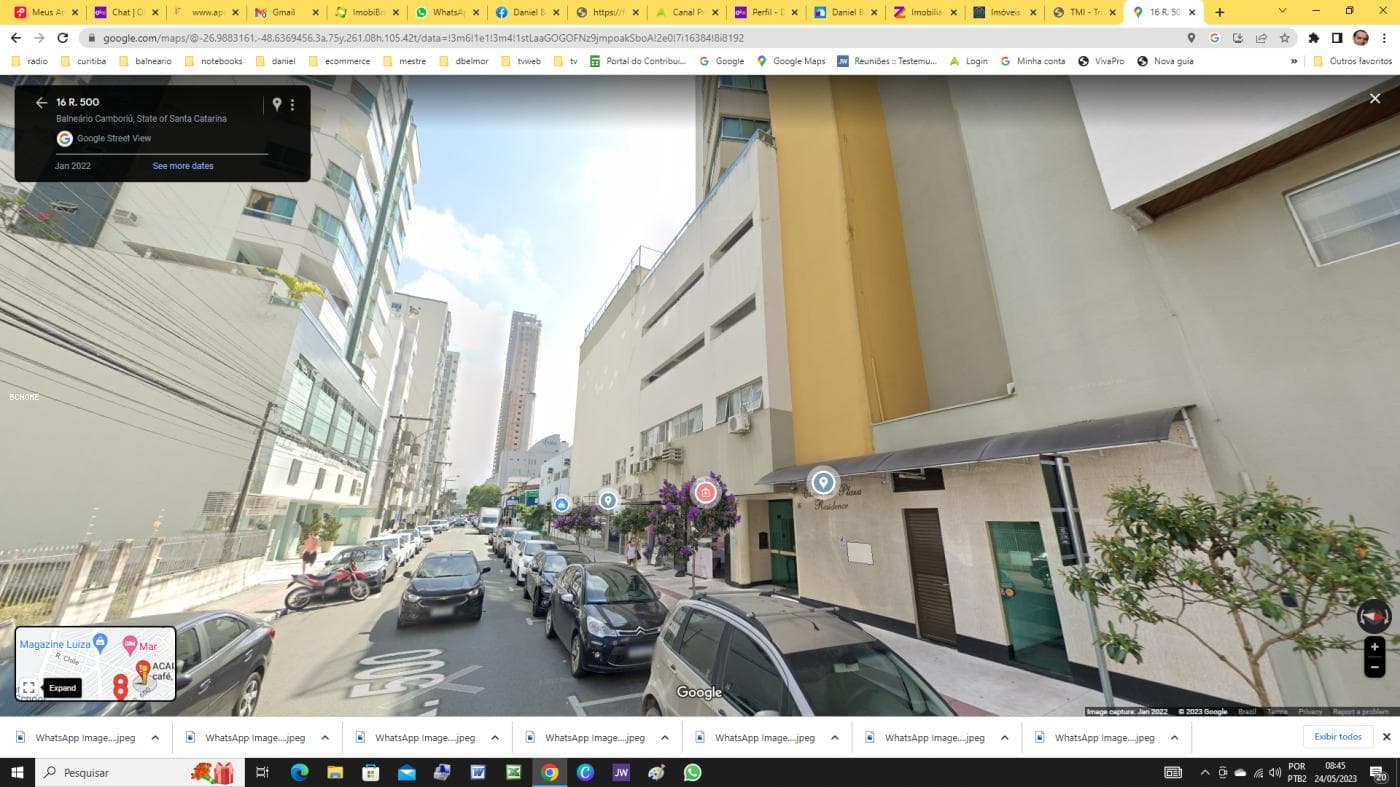Close the active 16 R. 500 tab
Screen dimensions: 1400x787
pos(1192,12)
